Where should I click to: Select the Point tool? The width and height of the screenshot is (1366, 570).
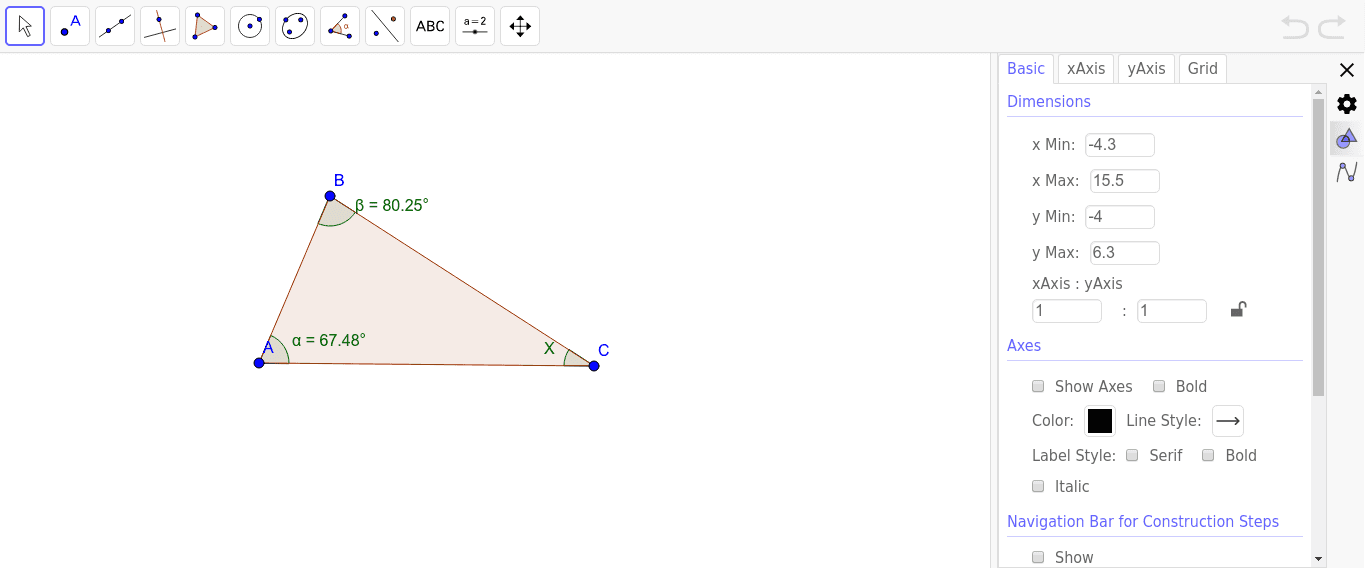[70, 26]
